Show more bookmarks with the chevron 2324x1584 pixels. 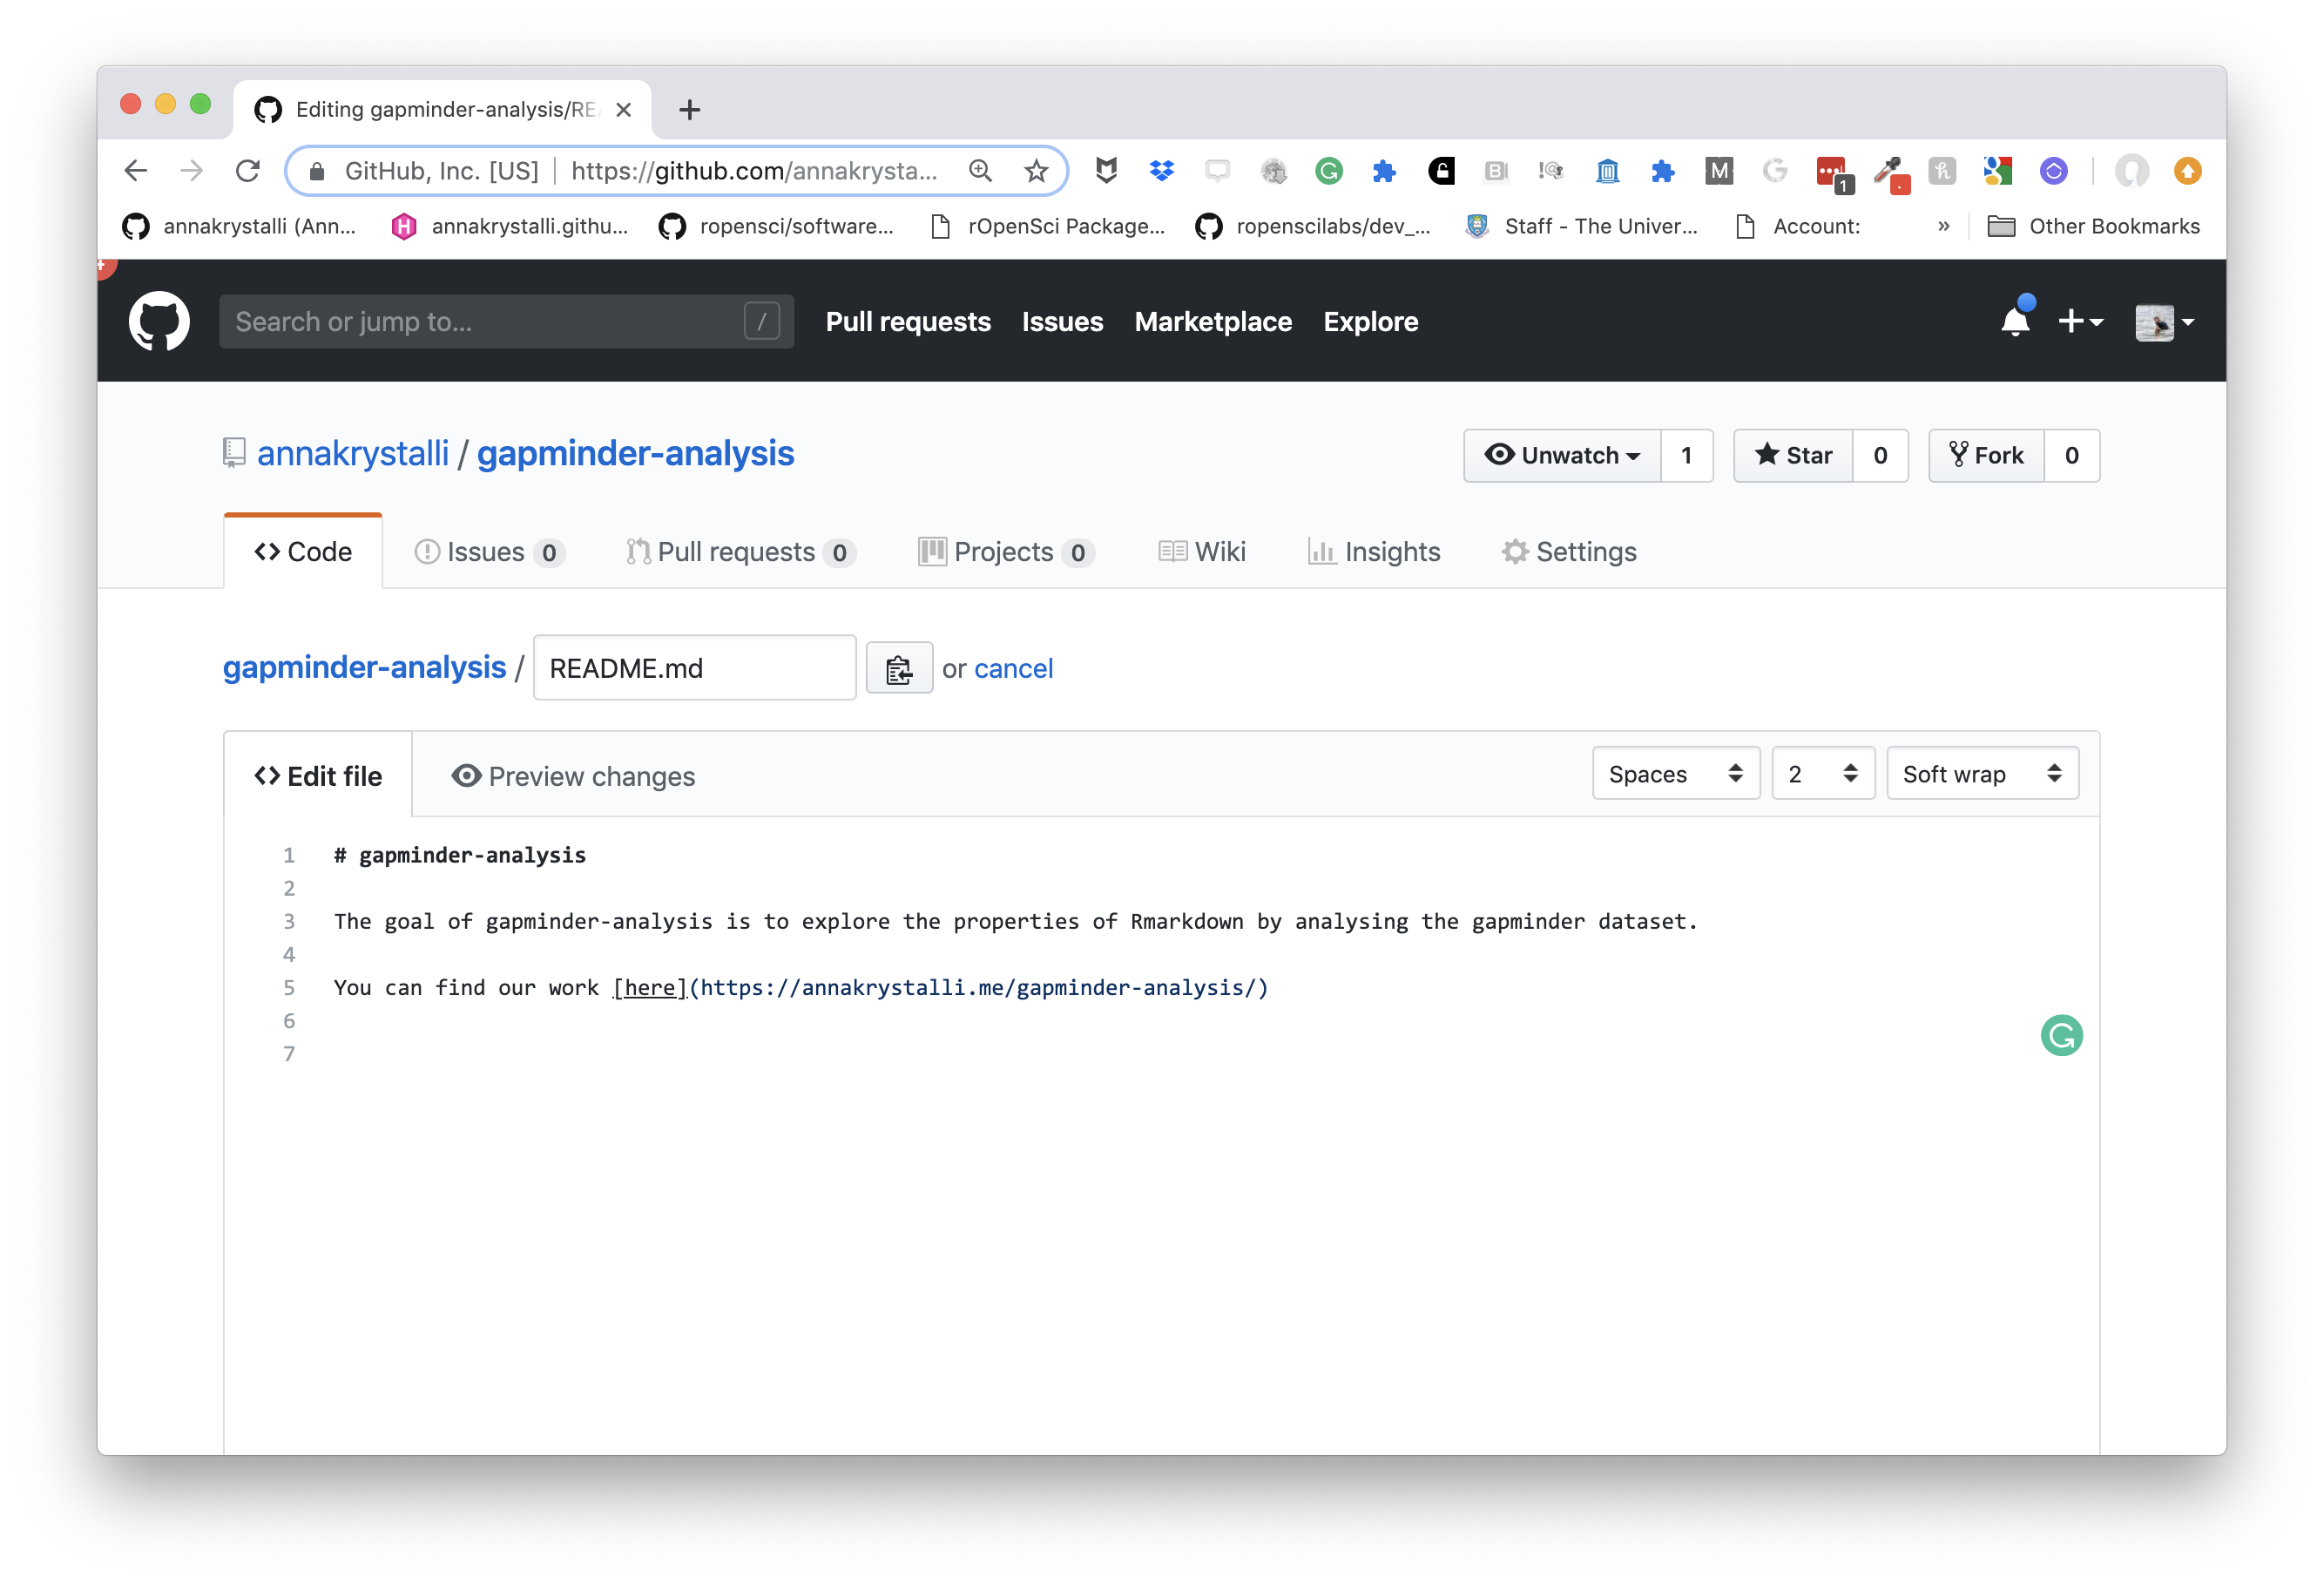(1943, 226)
